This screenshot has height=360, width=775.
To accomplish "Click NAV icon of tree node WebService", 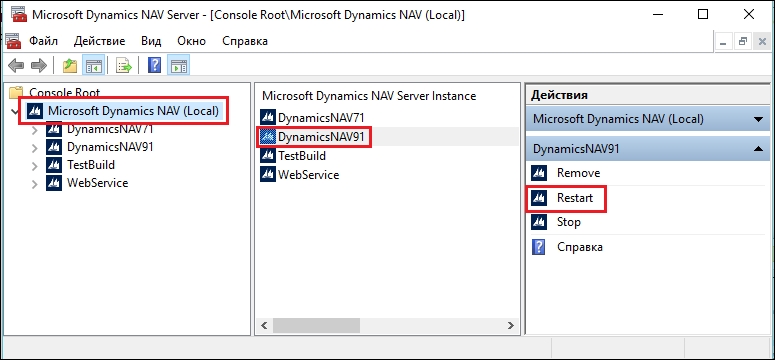I will click(54, 183).
